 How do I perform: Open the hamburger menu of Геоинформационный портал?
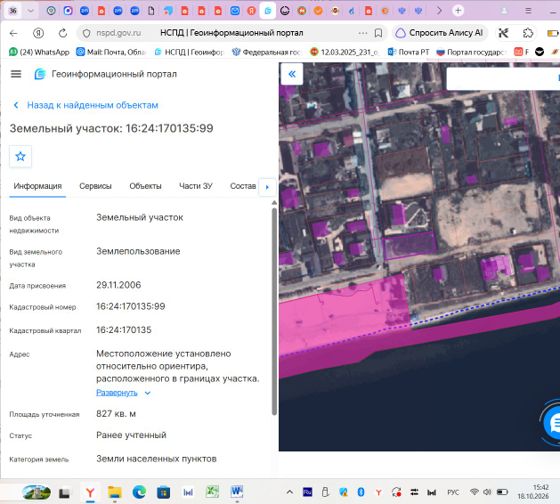[x=16, y=74]
